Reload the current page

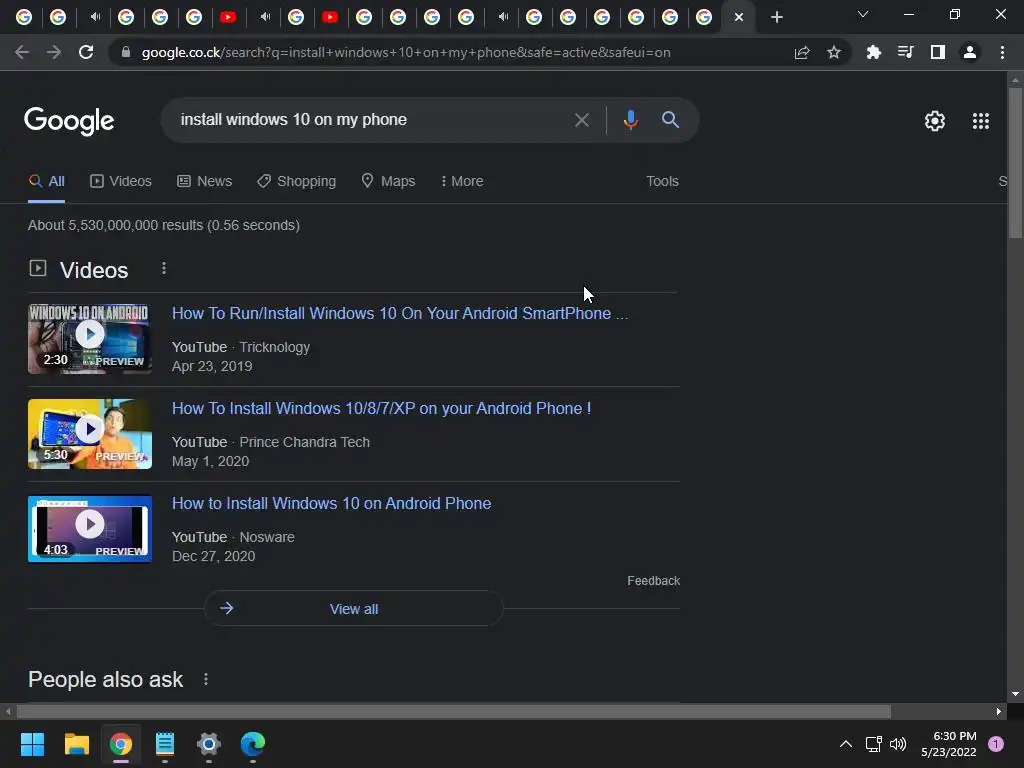tap(86, 52)
